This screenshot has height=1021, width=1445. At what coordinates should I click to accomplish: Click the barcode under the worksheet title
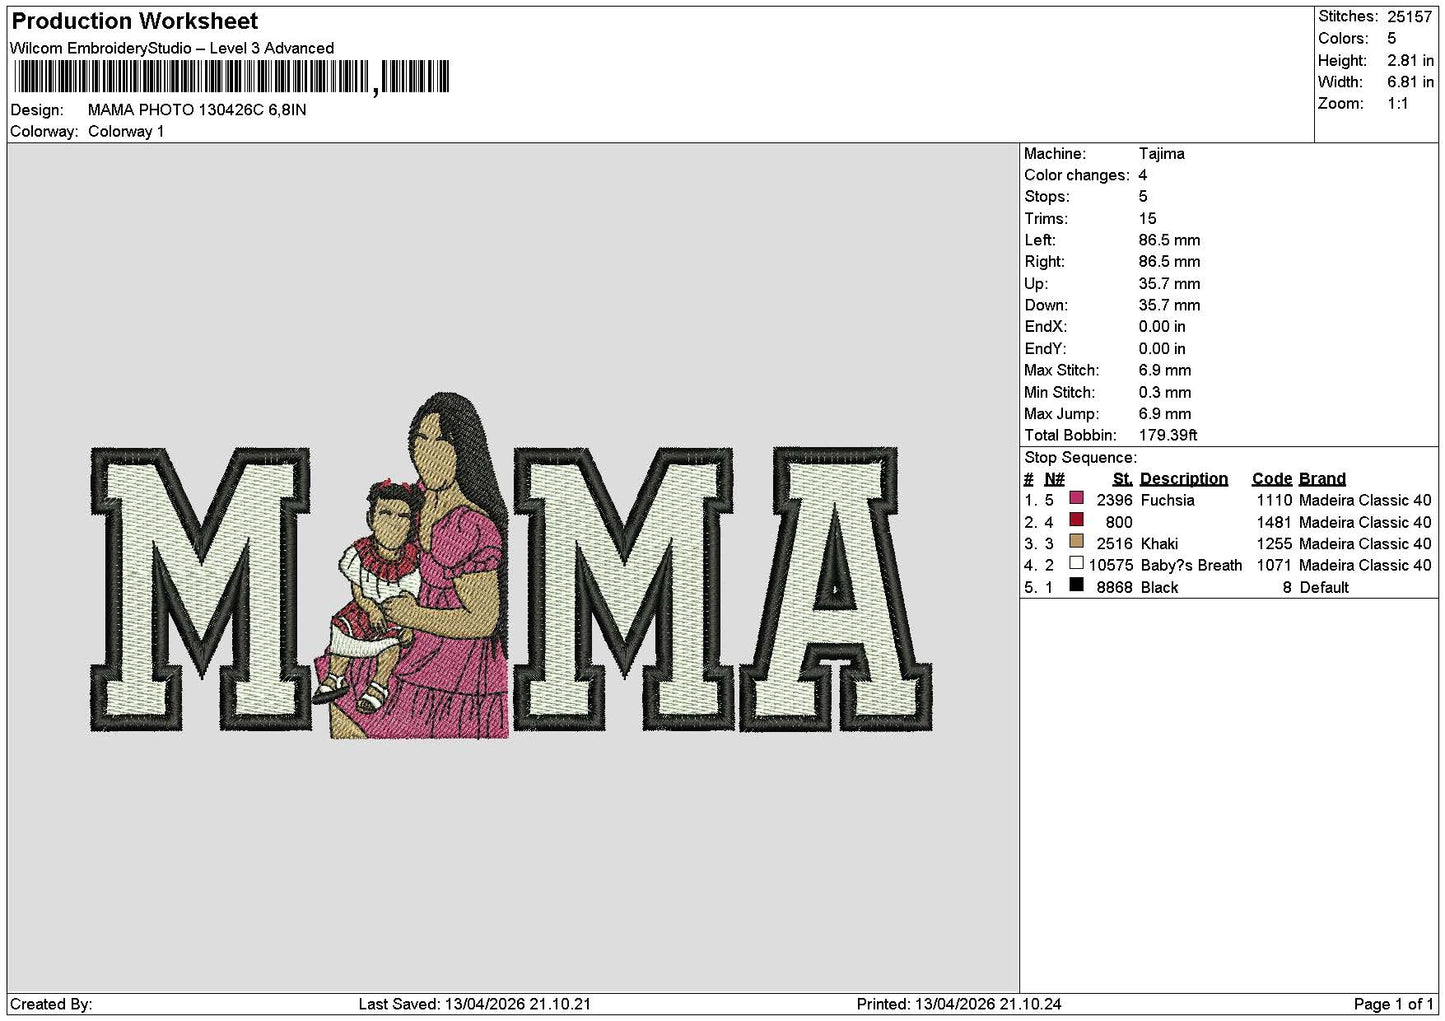click(230, 77)
